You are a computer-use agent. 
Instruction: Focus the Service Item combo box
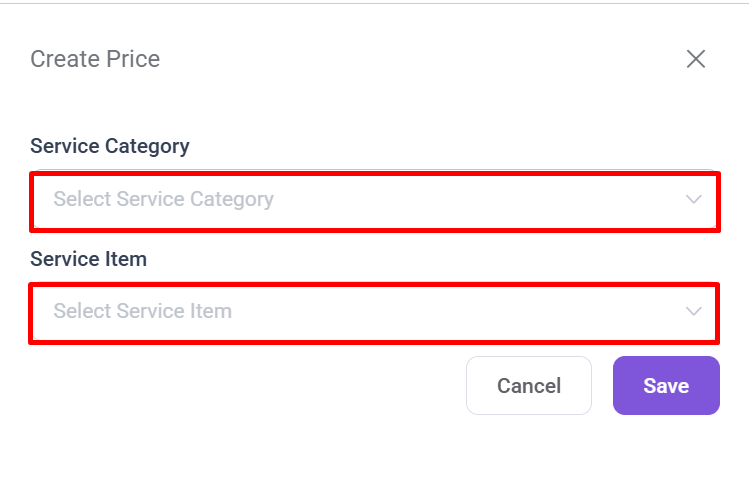(374, 312)
